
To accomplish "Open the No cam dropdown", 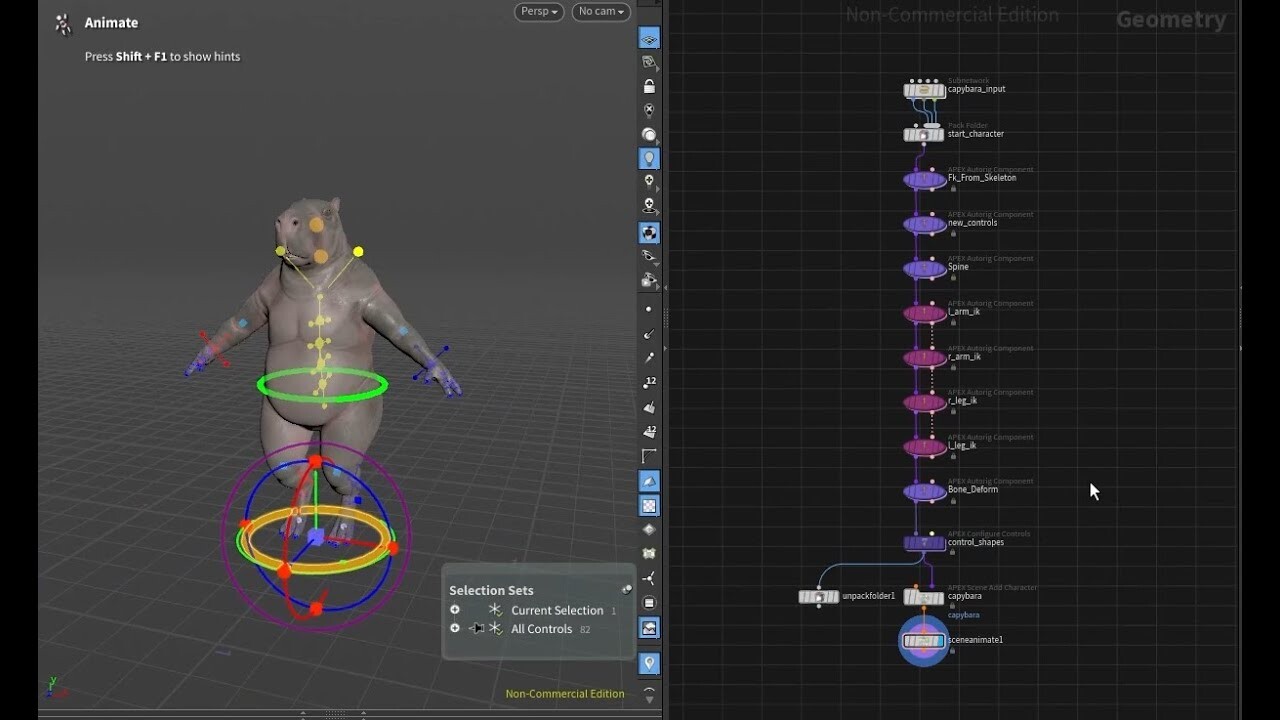I will coord(600,12).
